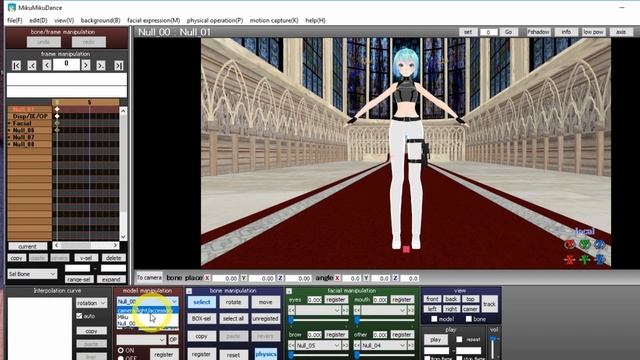Click the previous mouth morph arrow
Screen dimensions: 640x360
coord(357,311)
